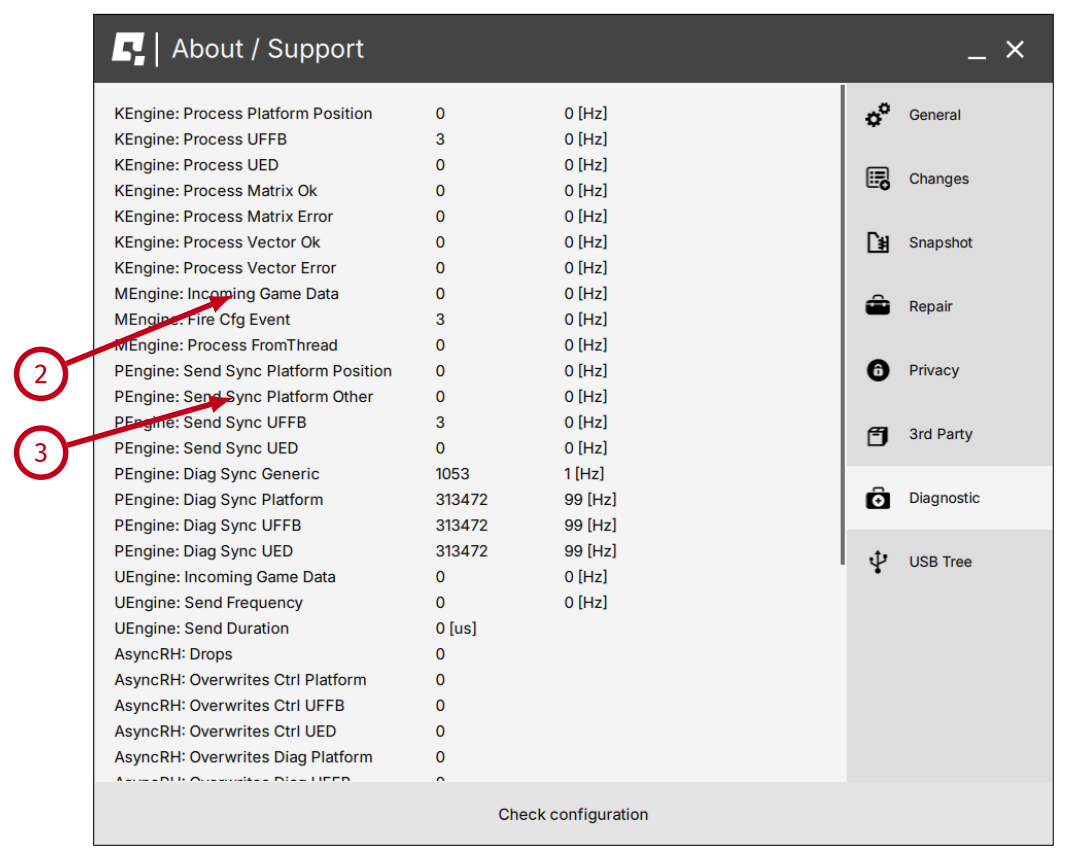Open the Privacy section
The height and width of the screenshot is (860, 1068).
pos(933,371)
